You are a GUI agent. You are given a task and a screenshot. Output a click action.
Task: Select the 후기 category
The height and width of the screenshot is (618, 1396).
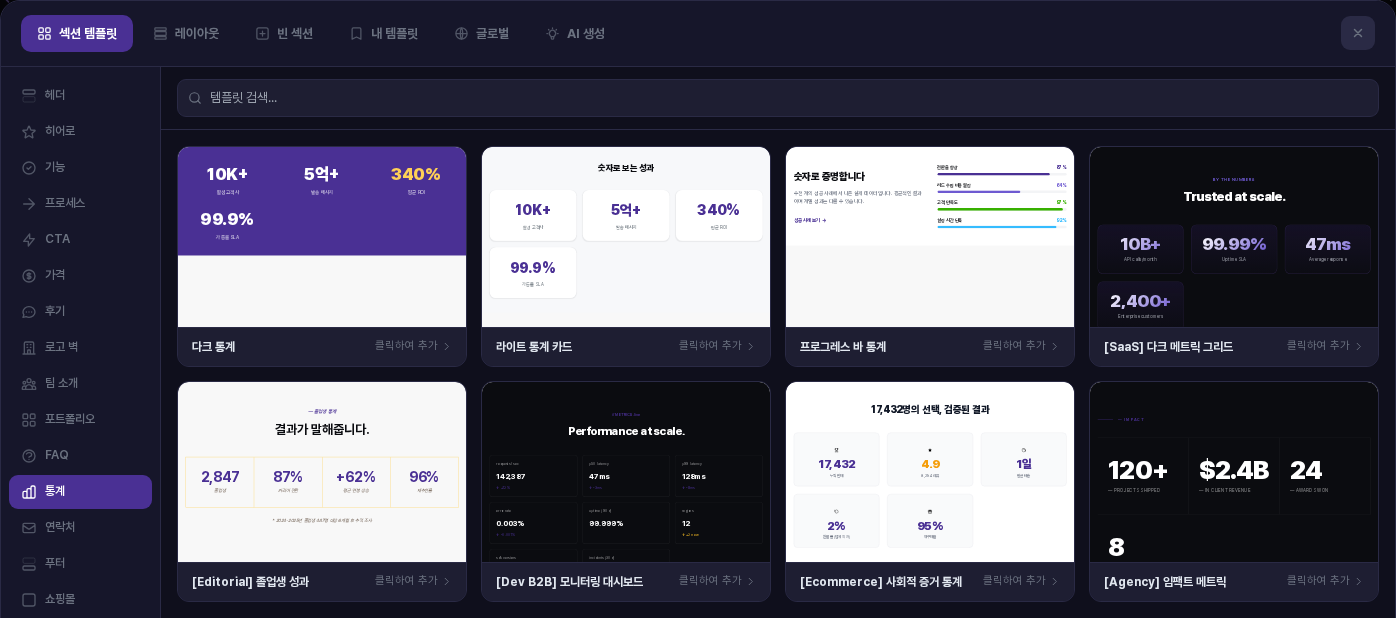[x=80, y=311]
